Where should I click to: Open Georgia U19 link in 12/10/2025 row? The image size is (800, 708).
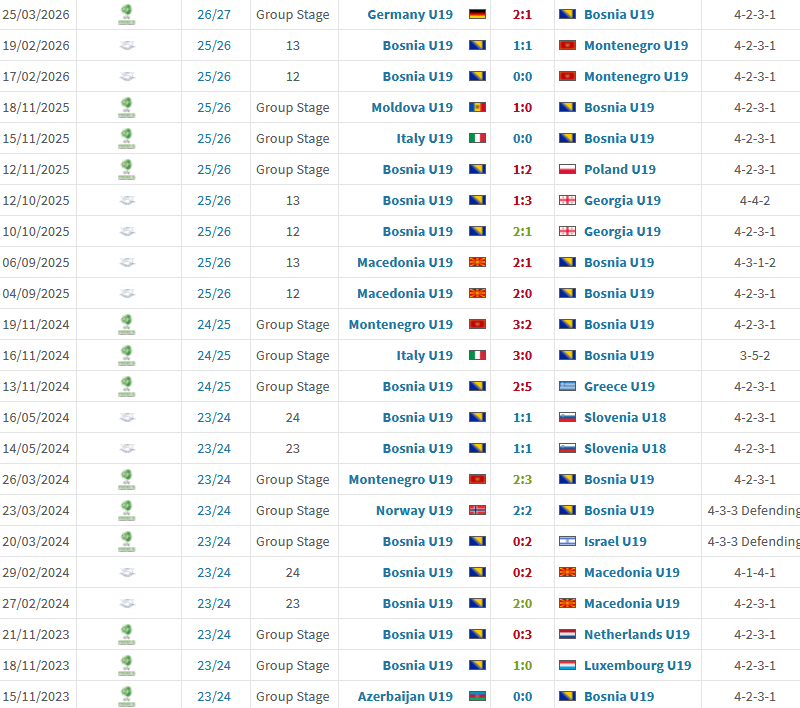622,201
